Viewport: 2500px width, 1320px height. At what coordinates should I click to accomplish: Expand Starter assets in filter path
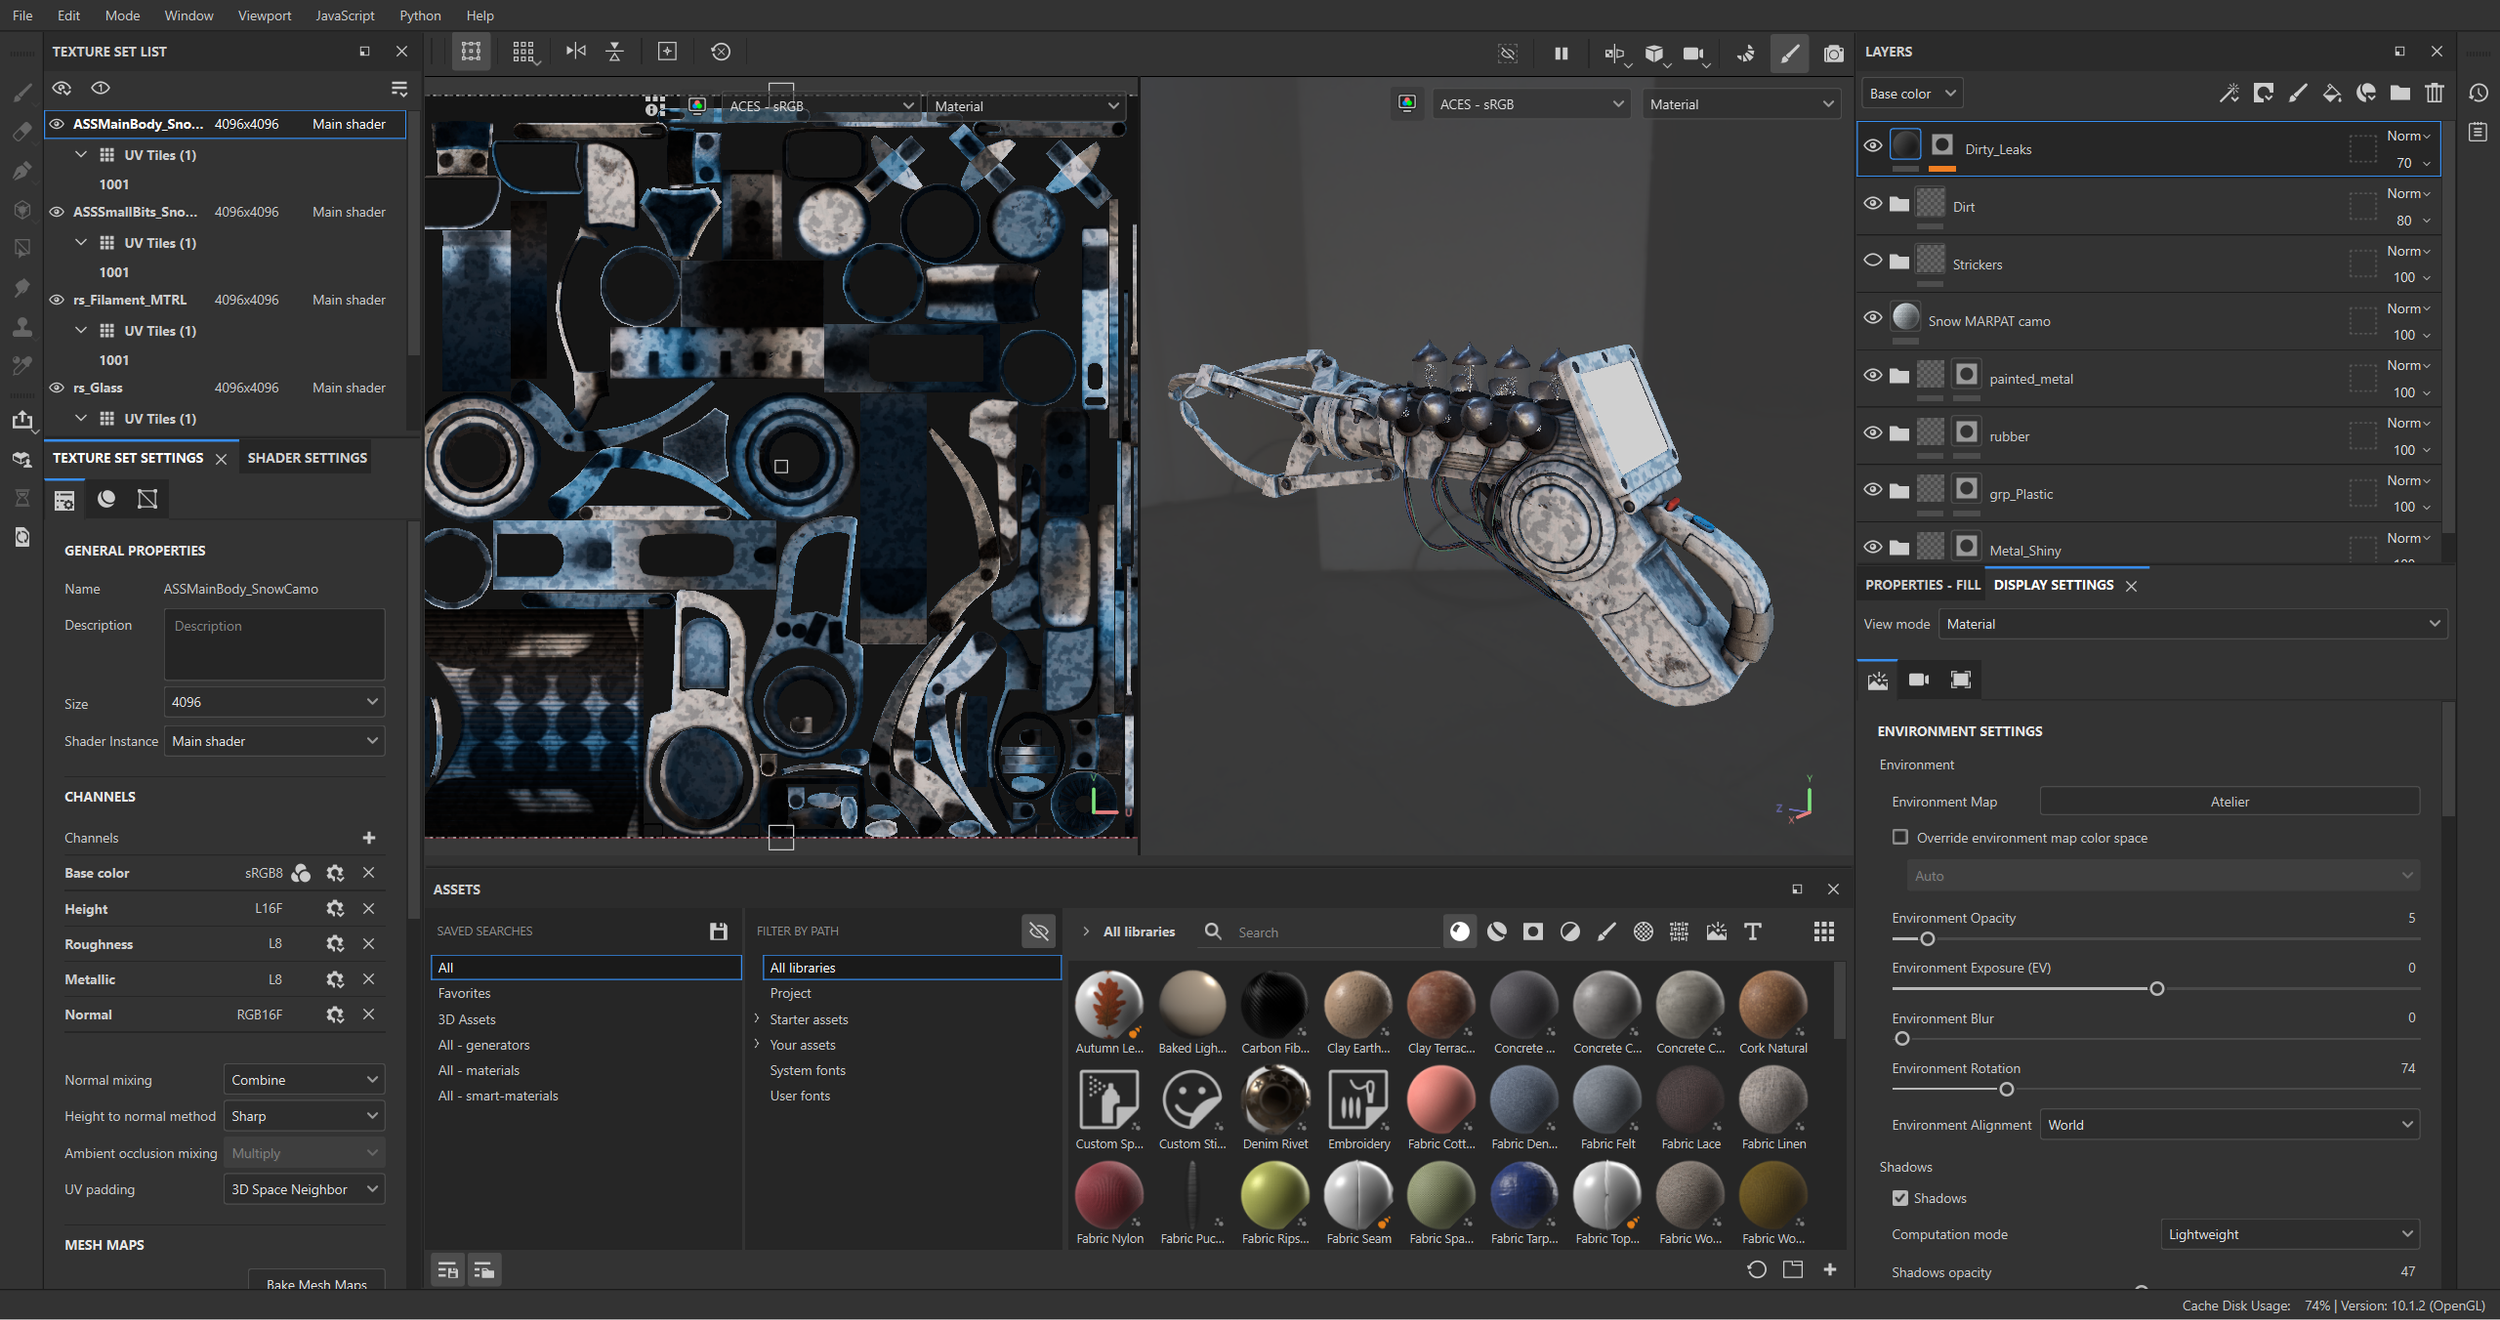(757, 1019)
